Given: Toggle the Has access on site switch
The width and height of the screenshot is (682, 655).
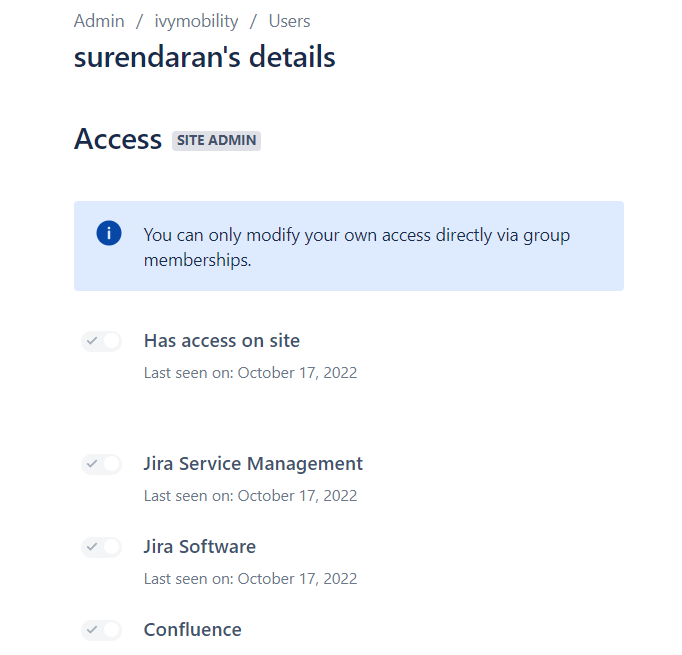Looking at the screenshot, I should [101, 341].
